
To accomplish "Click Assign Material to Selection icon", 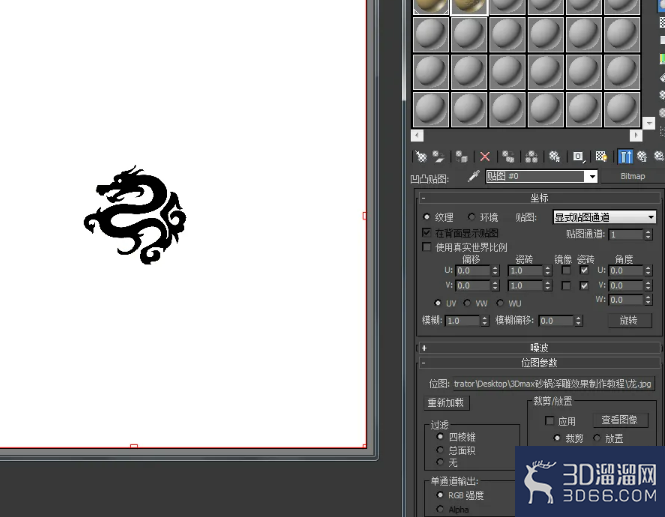I will pyautogui.click(x=462, y=157).
